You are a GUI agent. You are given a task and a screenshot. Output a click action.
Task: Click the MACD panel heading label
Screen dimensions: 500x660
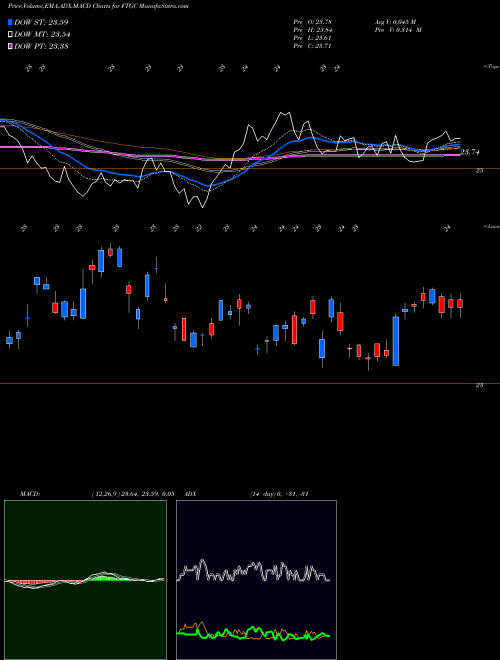tap(29, 494)
